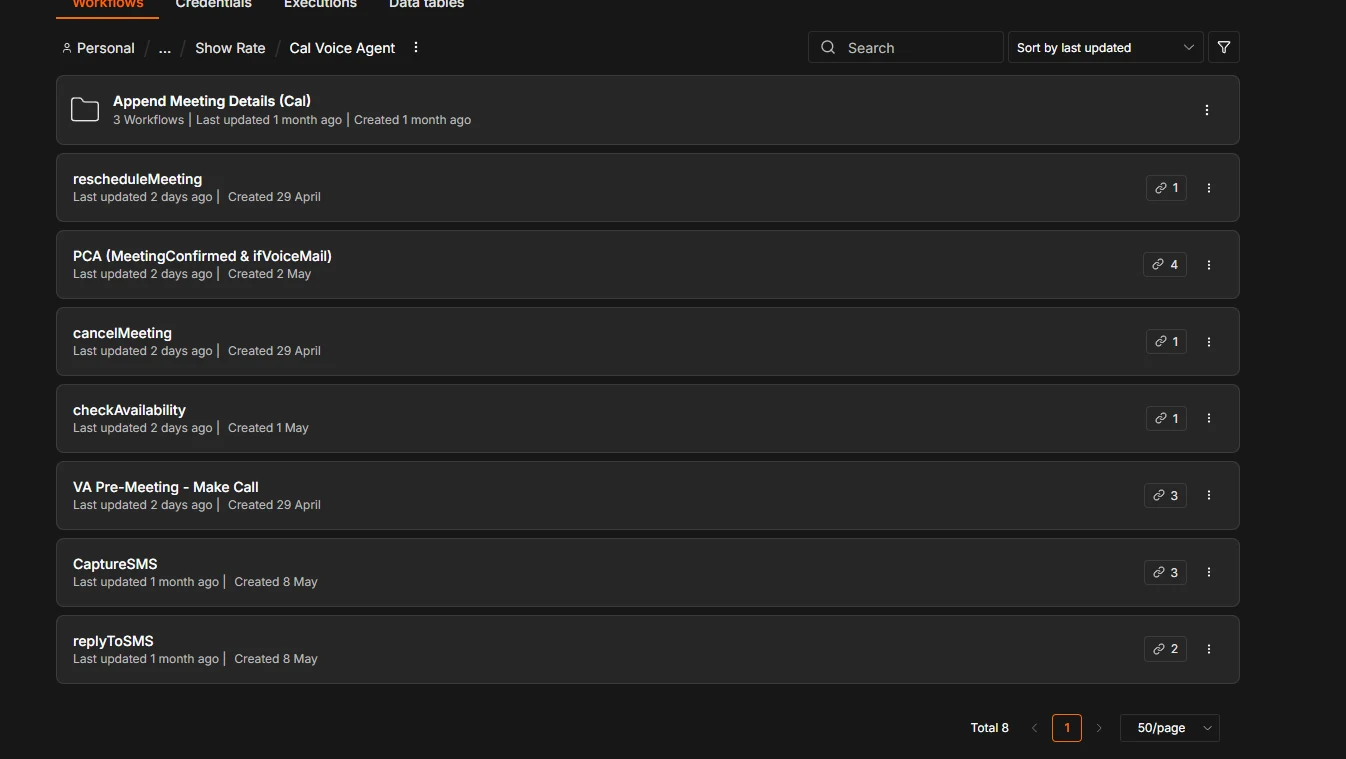This screenshot has height=759, width=1346.
Task: Open more options for cancelMeeting workflow
Action: (1209, 342)
